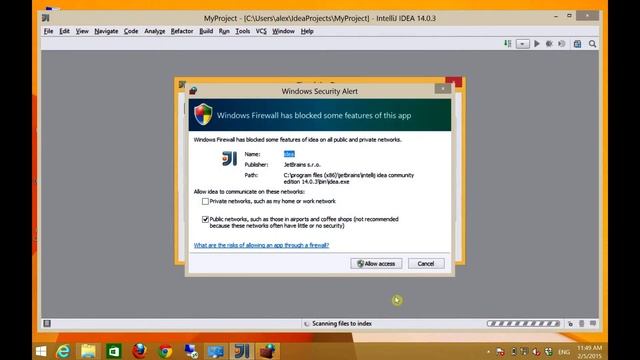Show hidden tray icons arrow
The height and width of the screenshot is (360, 640).
click(x=489, y=351)
